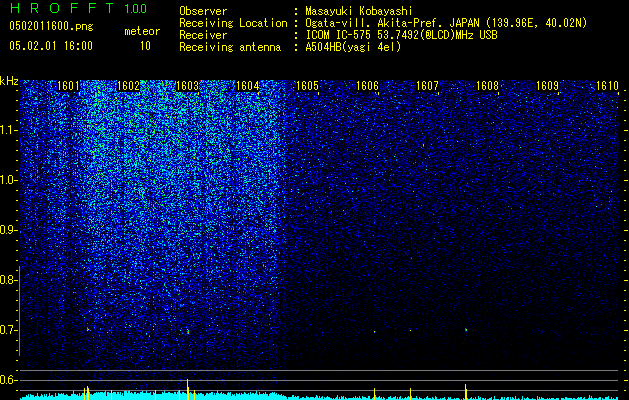Click the yellow spike below the 1606 echo
This screenshot has height=400, width=629.
click(374, 394)
